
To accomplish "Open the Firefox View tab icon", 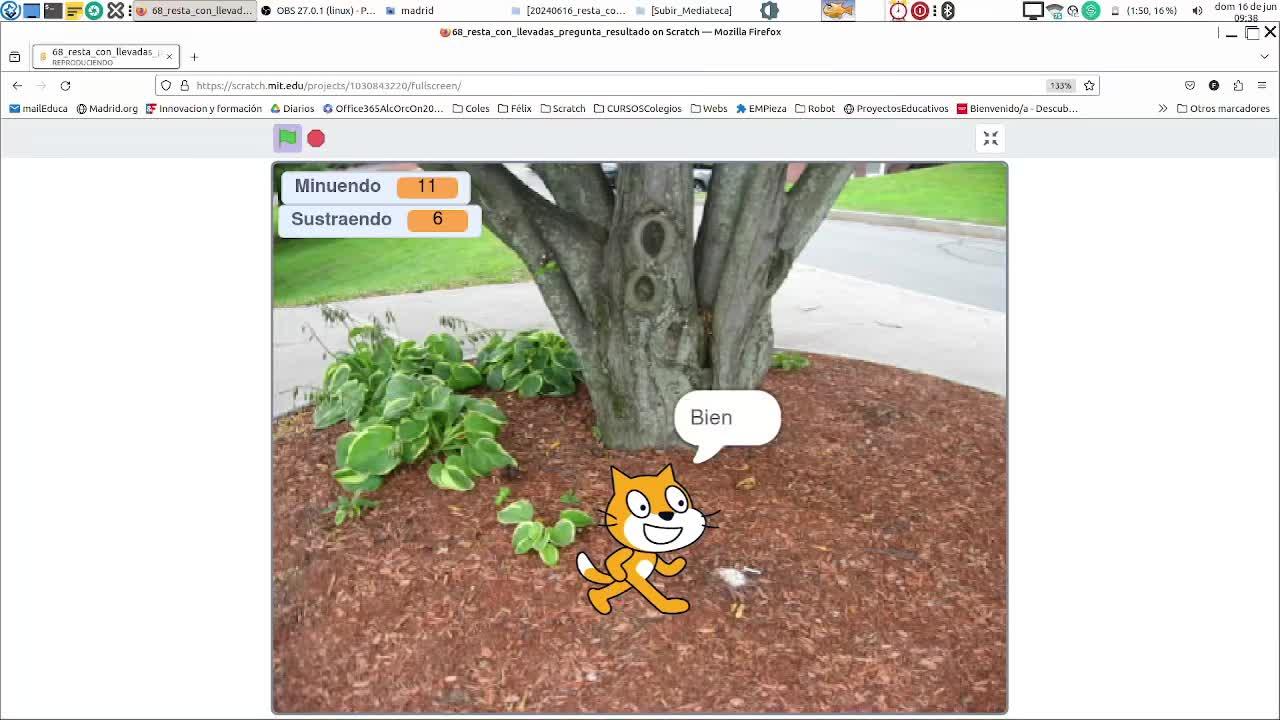I will click(x=14, y=57).
